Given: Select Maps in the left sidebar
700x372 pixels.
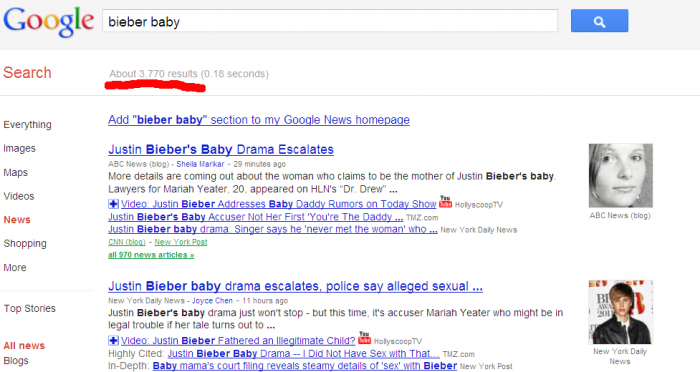Looking at the screenshot, I should pyautogui.click(x=15, y=172).
